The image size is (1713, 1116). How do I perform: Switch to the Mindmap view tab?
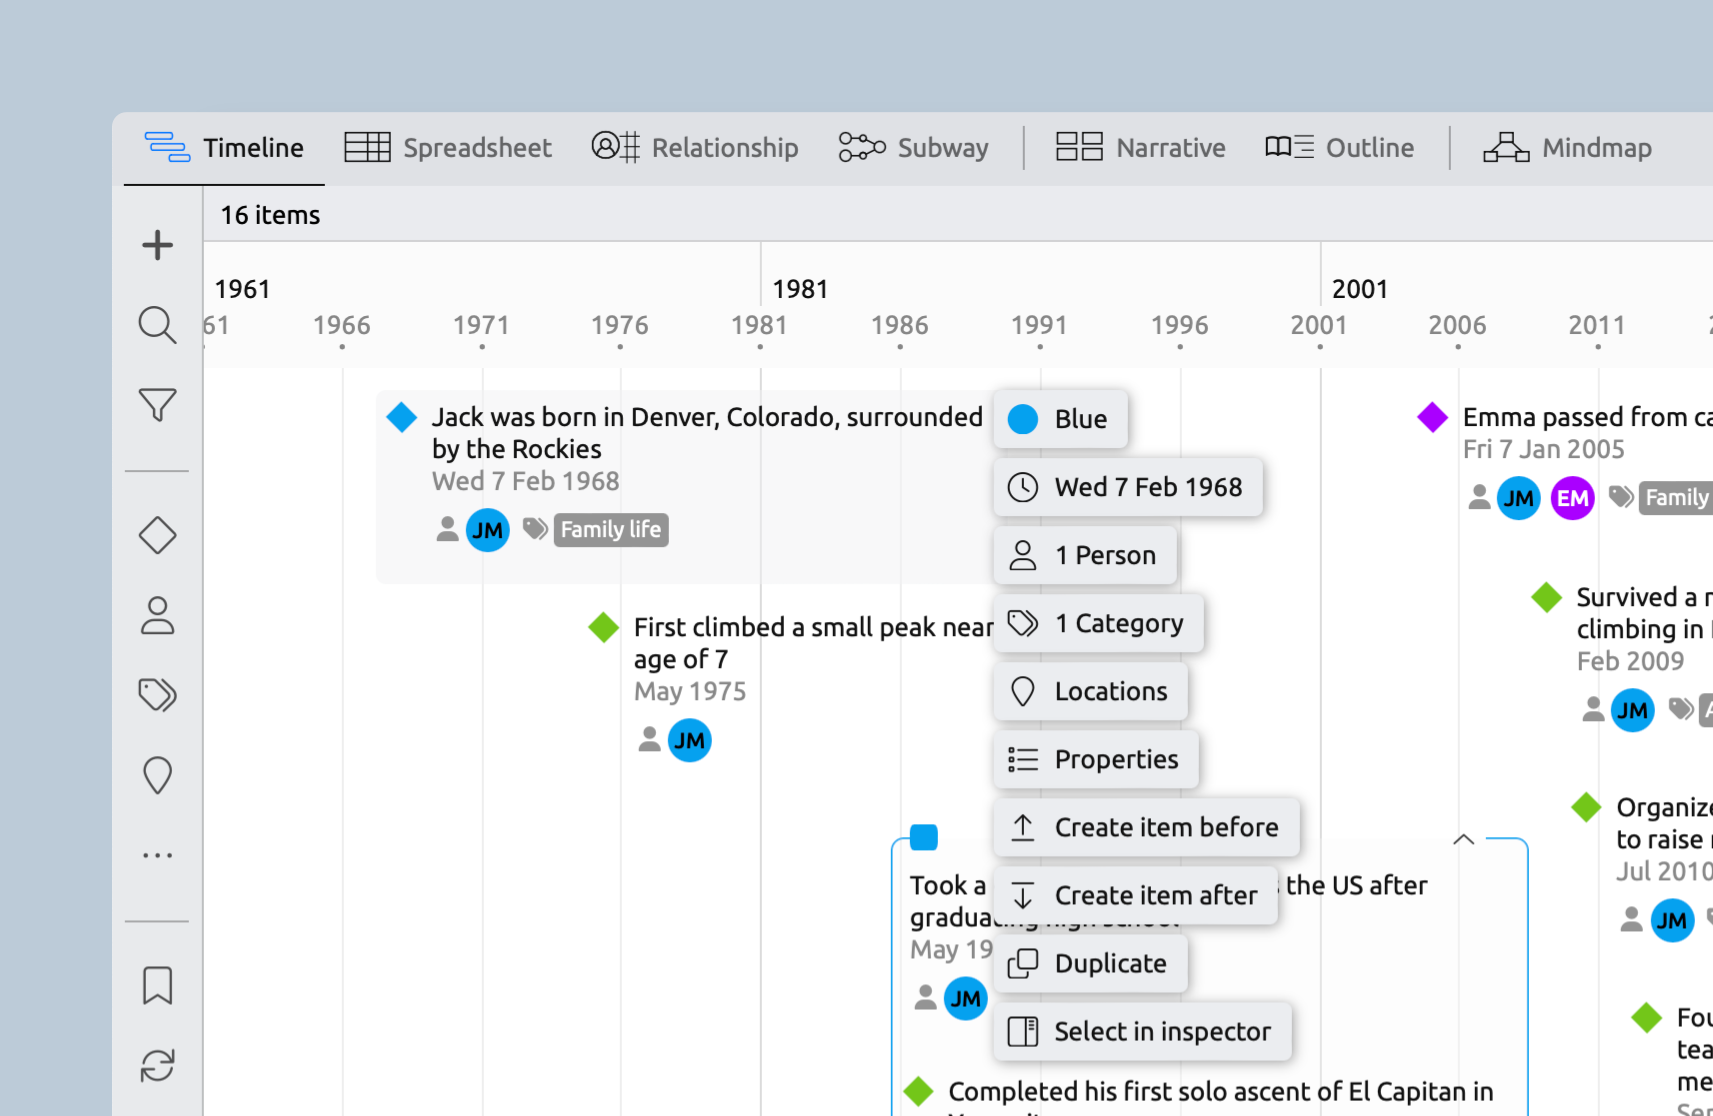(1567, 148)
